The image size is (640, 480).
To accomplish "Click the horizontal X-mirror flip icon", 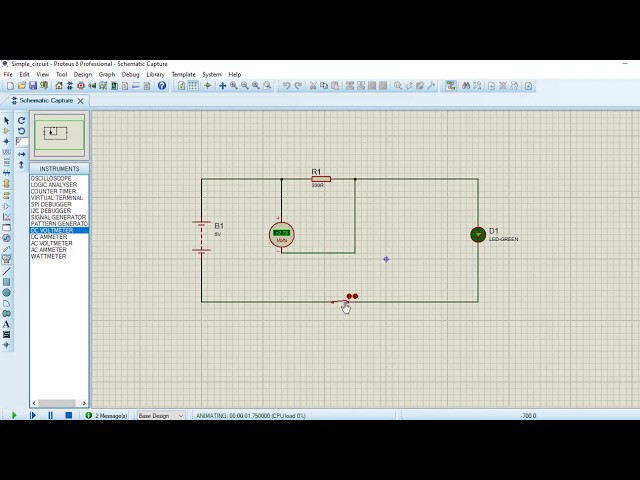I will (x=22, y=154).
